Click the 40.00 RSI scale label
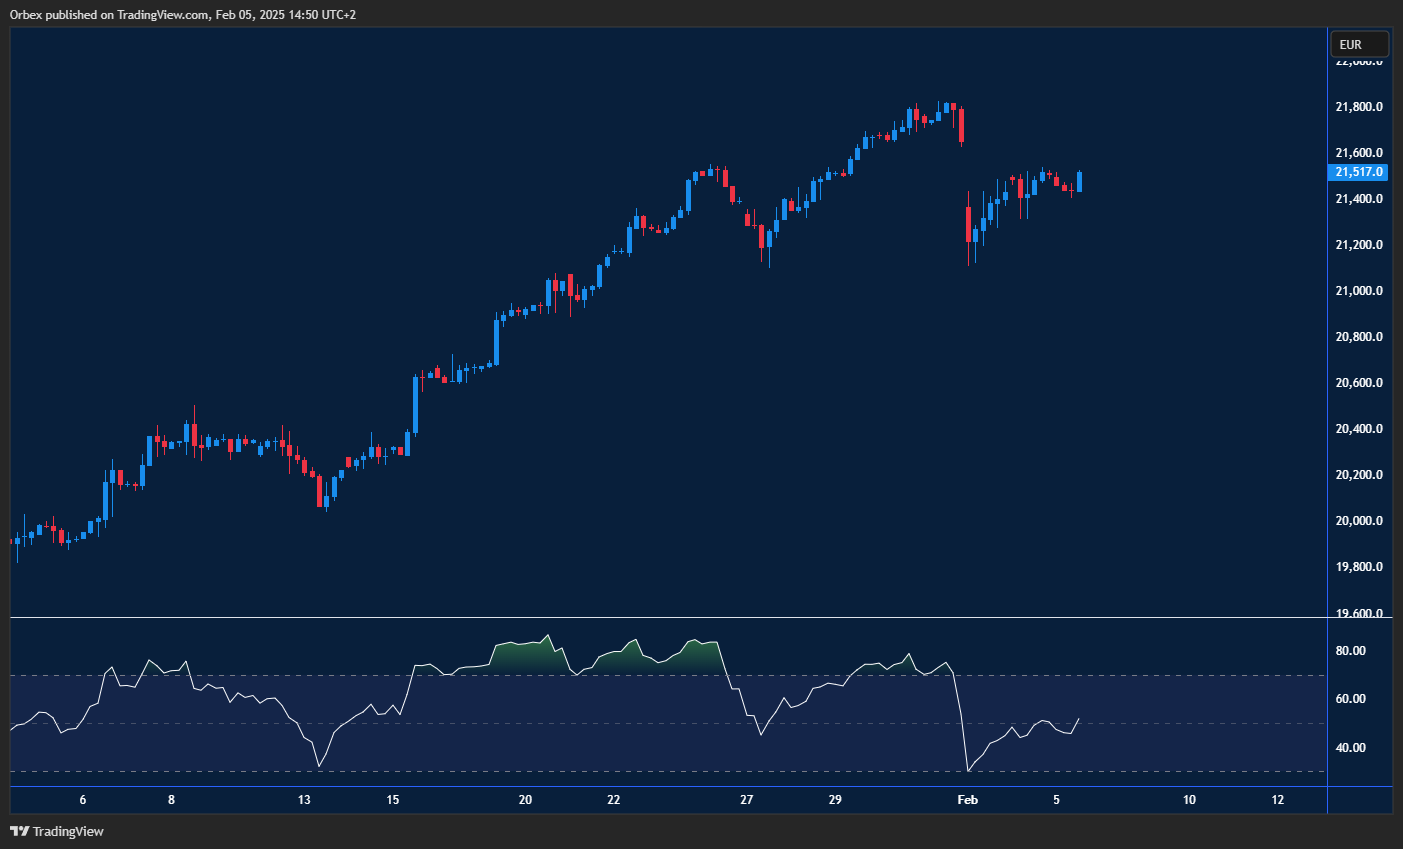 pyautogui.click(x=1350, y=748)
